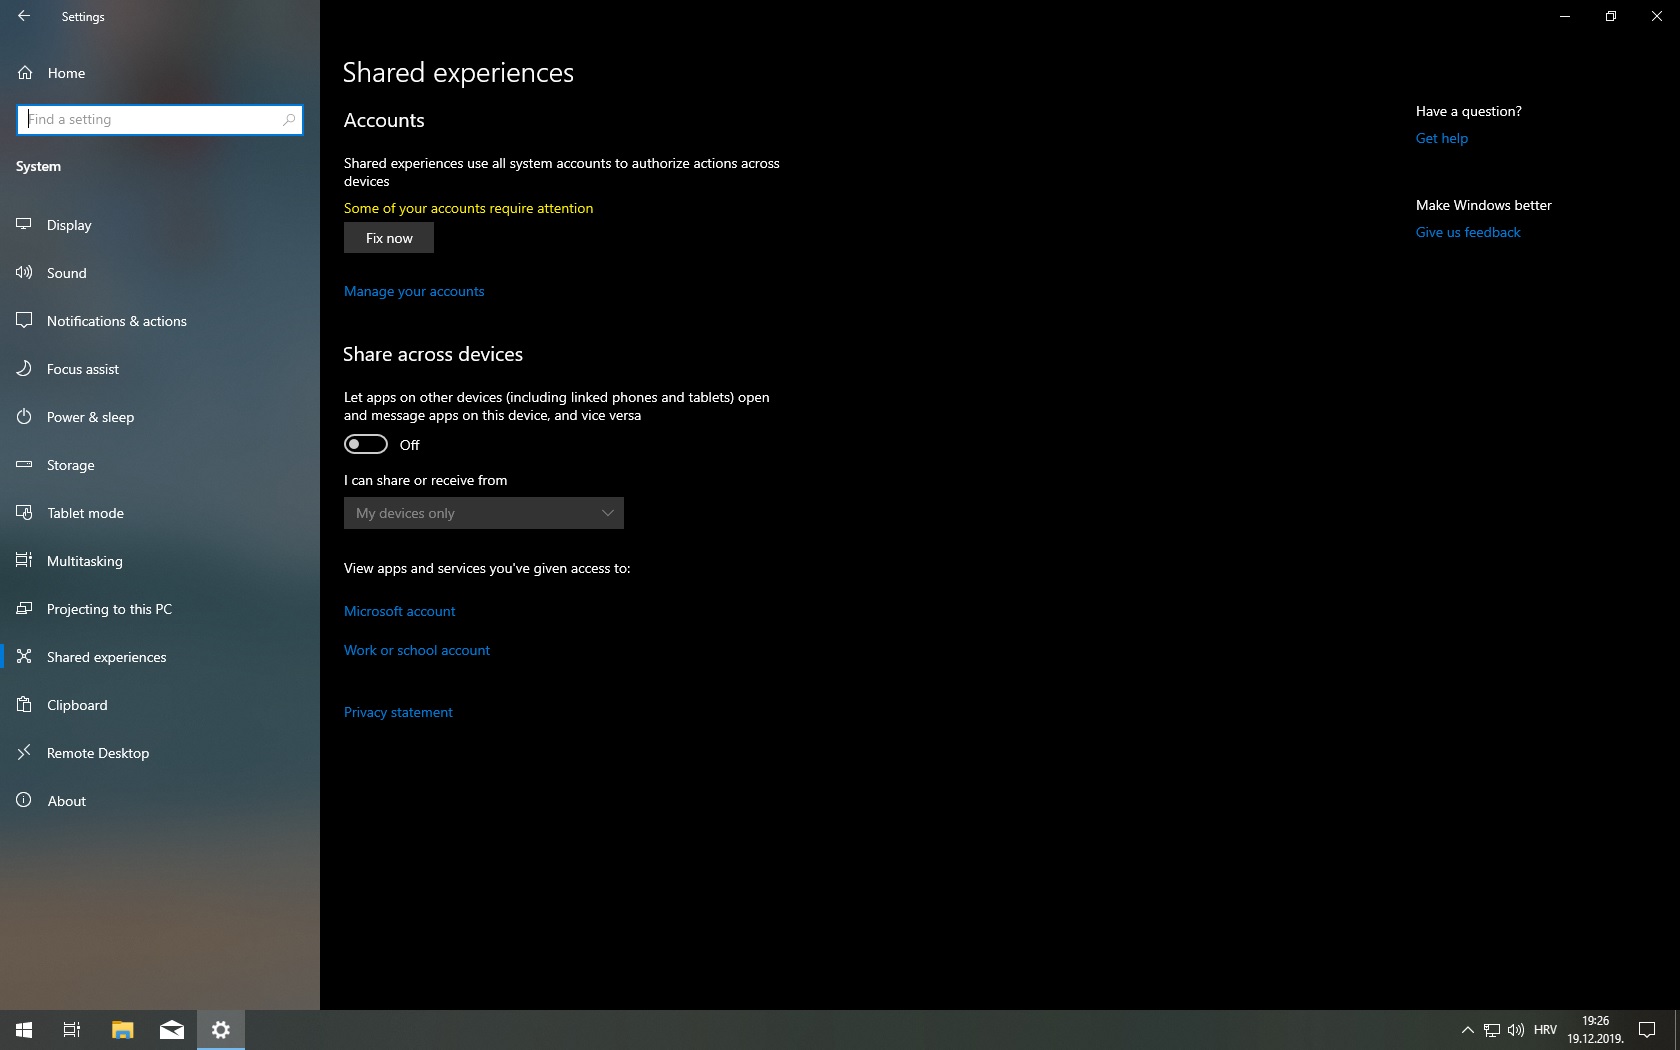
Task: Click the Microsoft account link
Action: pyautogui.click(x=399, y=611)
